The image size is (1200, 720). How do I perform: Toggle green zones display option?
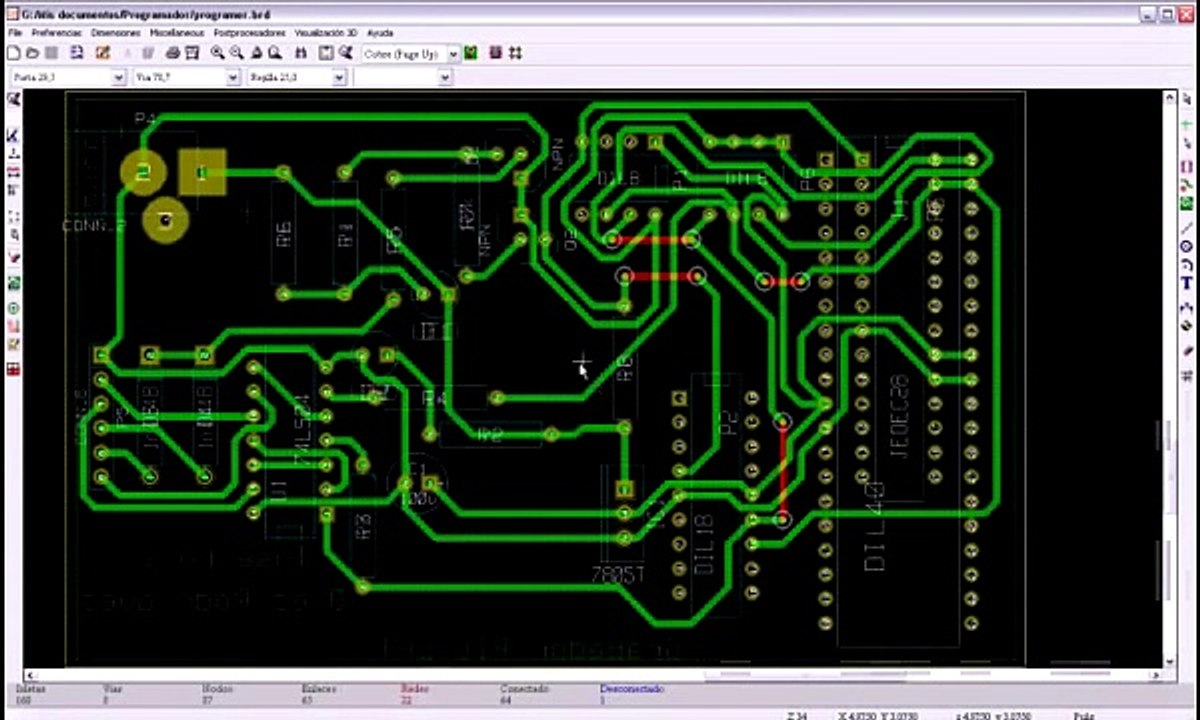point(13,283)
